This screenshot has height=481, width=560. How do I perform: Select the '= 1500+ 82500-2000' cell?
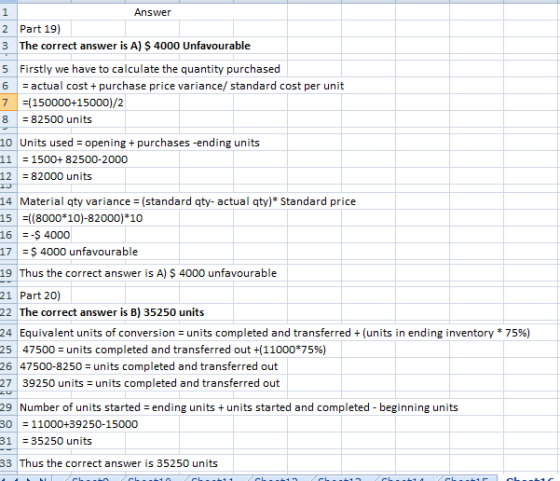pyautogui.click(x=75, y=159)
